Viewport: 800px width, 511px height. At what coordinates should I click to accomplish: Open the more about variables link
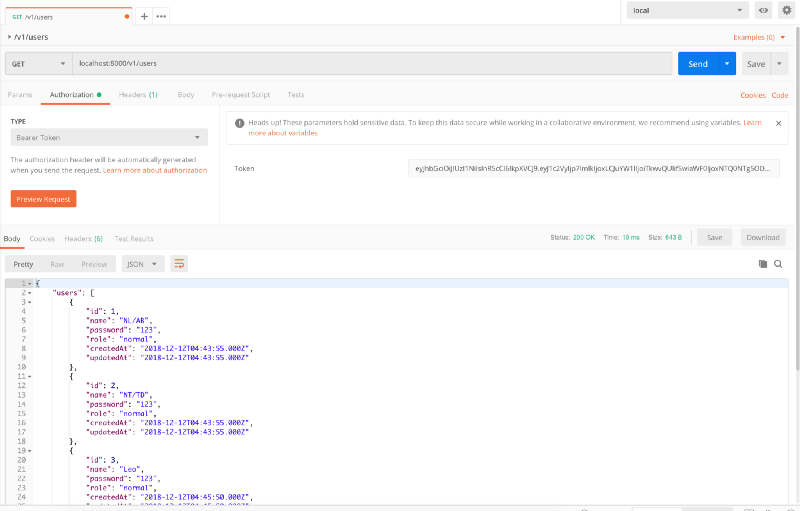283,133
